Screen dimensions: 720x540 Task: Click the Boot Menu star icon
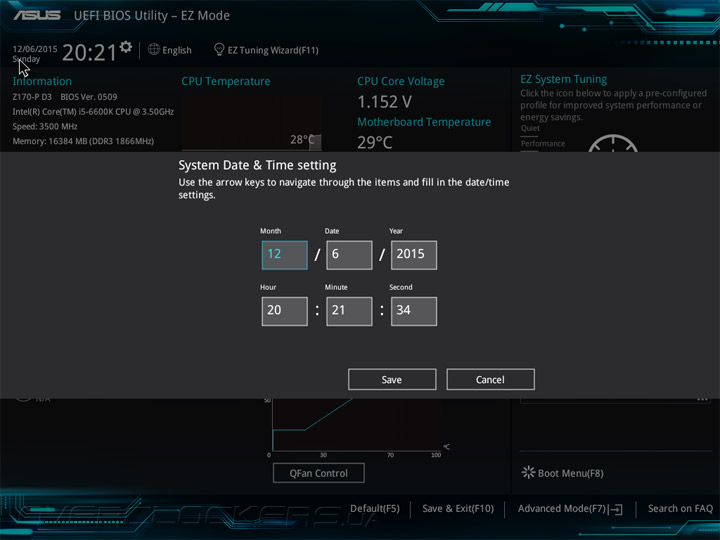point(529,472)
